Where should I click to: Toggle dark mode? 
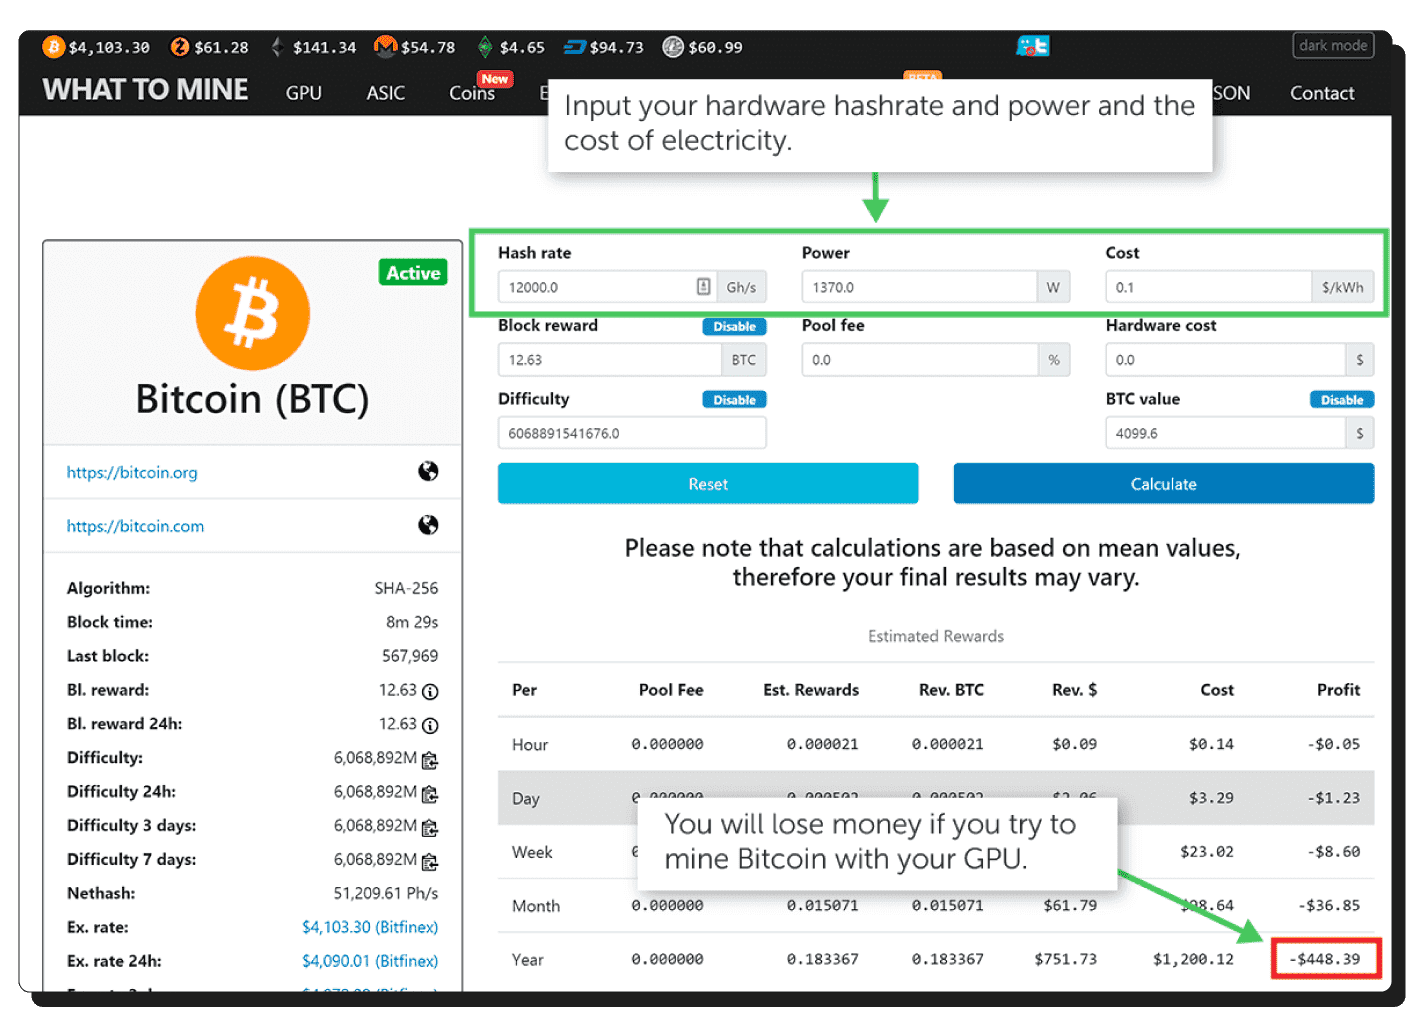pyautogui.click(x=1333, y=45)
